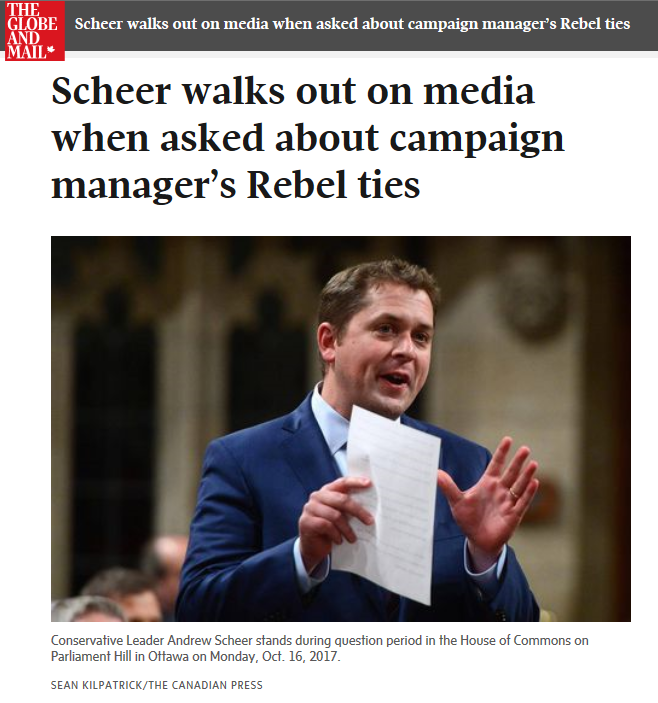This screenshot has width=658, height=703.
Task: Click "Scheer" in the top bar title
Action: coord(101,23)
